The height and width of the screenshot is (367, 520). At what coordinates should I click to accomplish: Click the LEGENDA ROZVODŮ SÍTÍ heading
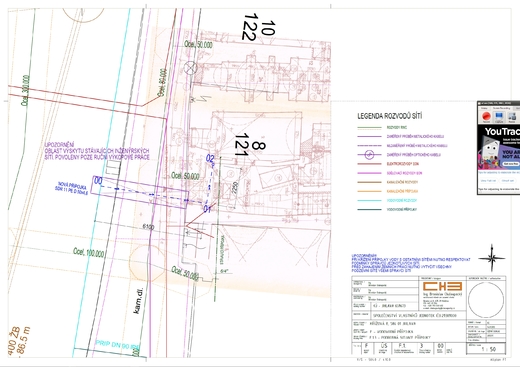[x=390, y=116]
